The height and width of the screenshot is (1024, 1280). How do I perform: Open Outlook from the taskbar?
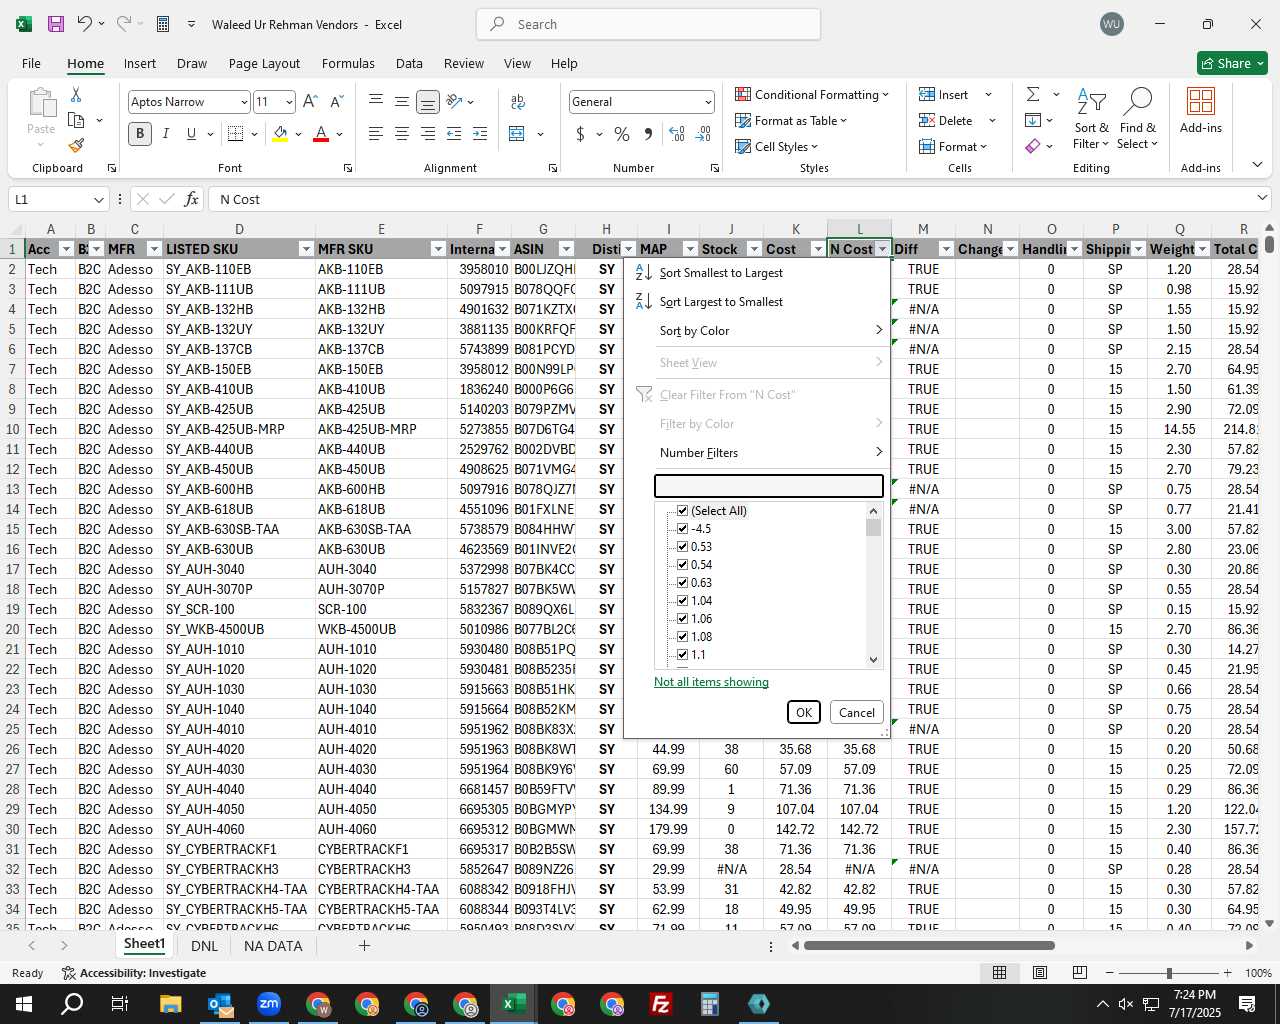point(220,1004)
